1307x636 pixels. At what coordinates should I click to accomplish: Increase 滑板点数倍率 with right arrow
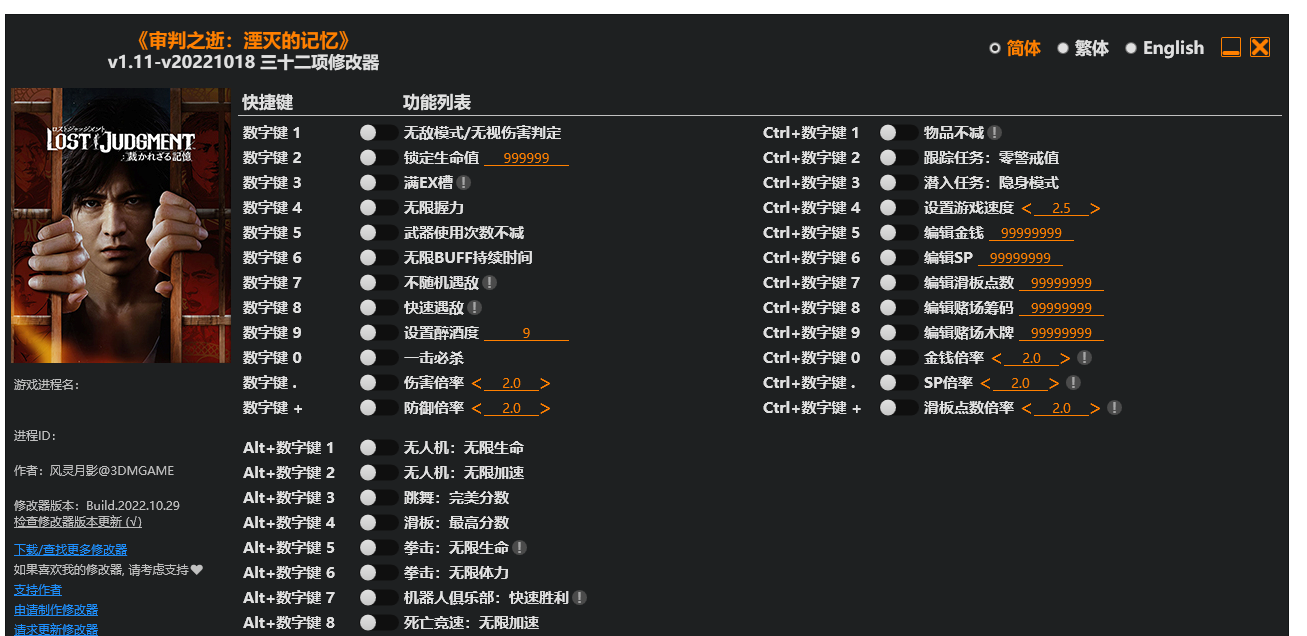[x=1095, y=408]
